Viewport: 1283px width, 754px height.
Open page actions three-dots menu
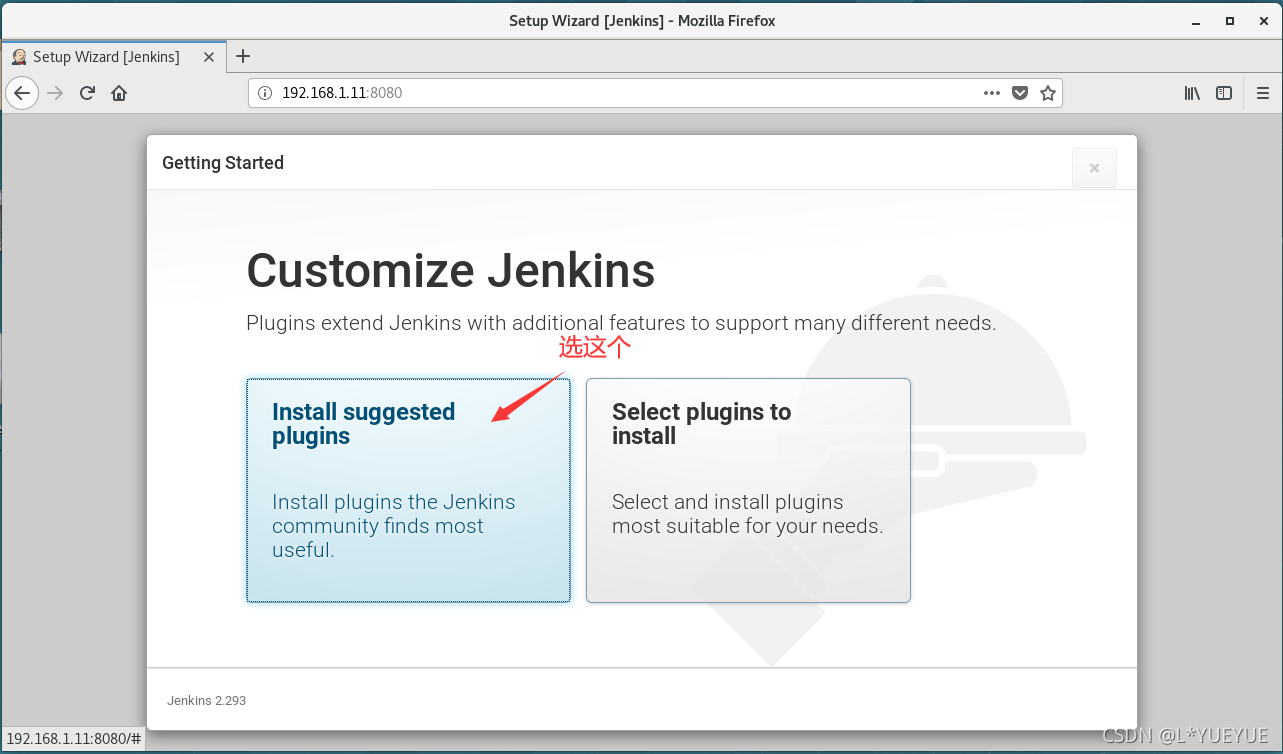tap(992, 93)
